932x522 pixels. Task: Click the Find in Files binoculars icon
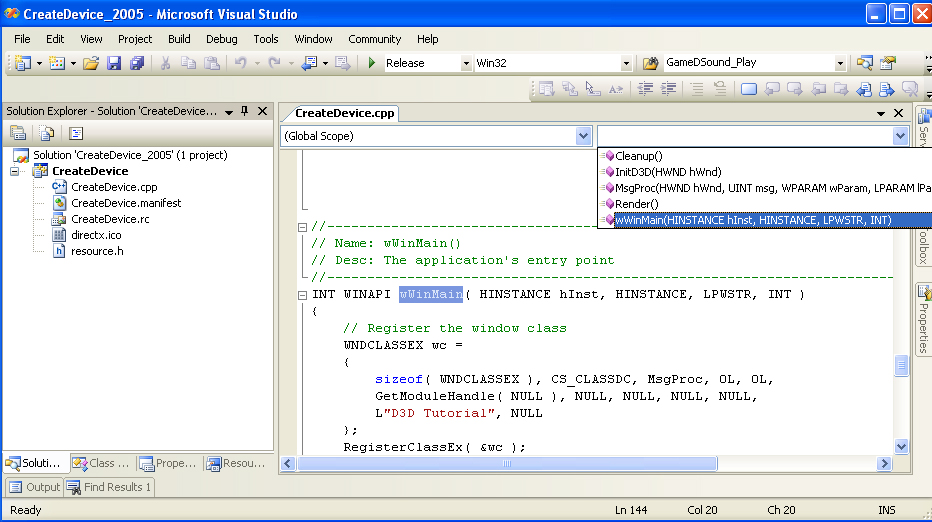(650, 63)
